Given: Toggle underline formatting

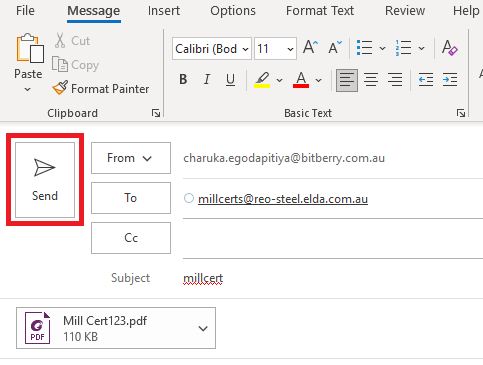Looking at the screenshot, I should [230, 79].
